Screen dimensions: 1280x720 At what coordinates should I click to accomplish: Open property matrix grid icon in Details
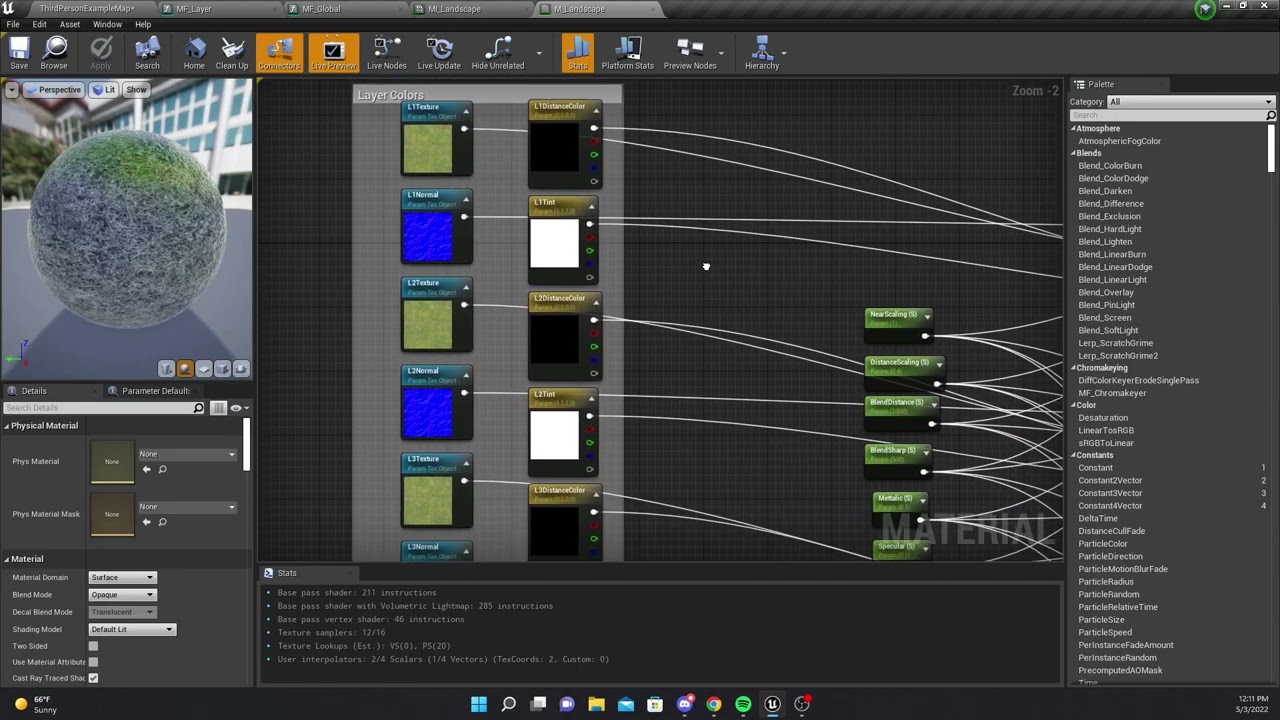[218, 408]
